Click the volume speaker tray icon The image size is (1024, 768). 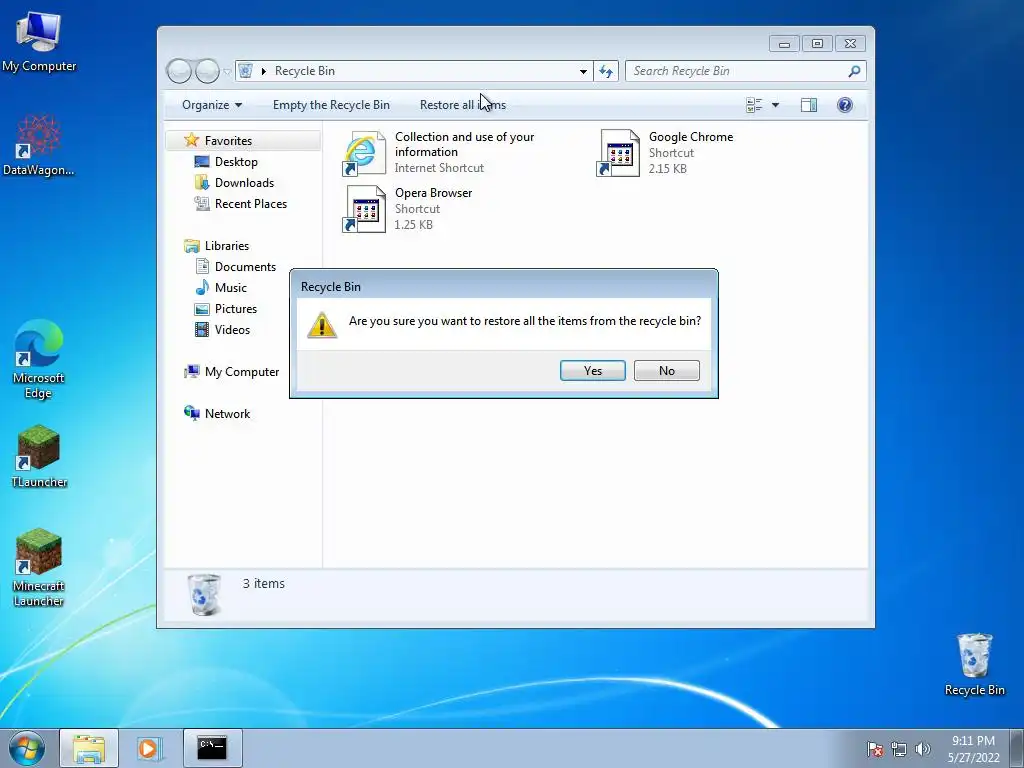coord(922,749)
